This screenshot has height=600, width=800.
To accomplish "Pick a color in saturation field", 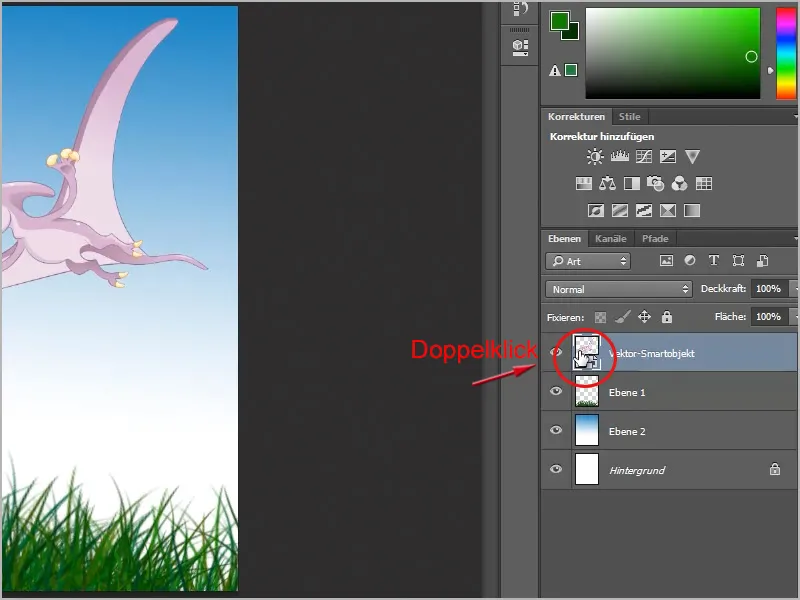I will click(672, 53).
